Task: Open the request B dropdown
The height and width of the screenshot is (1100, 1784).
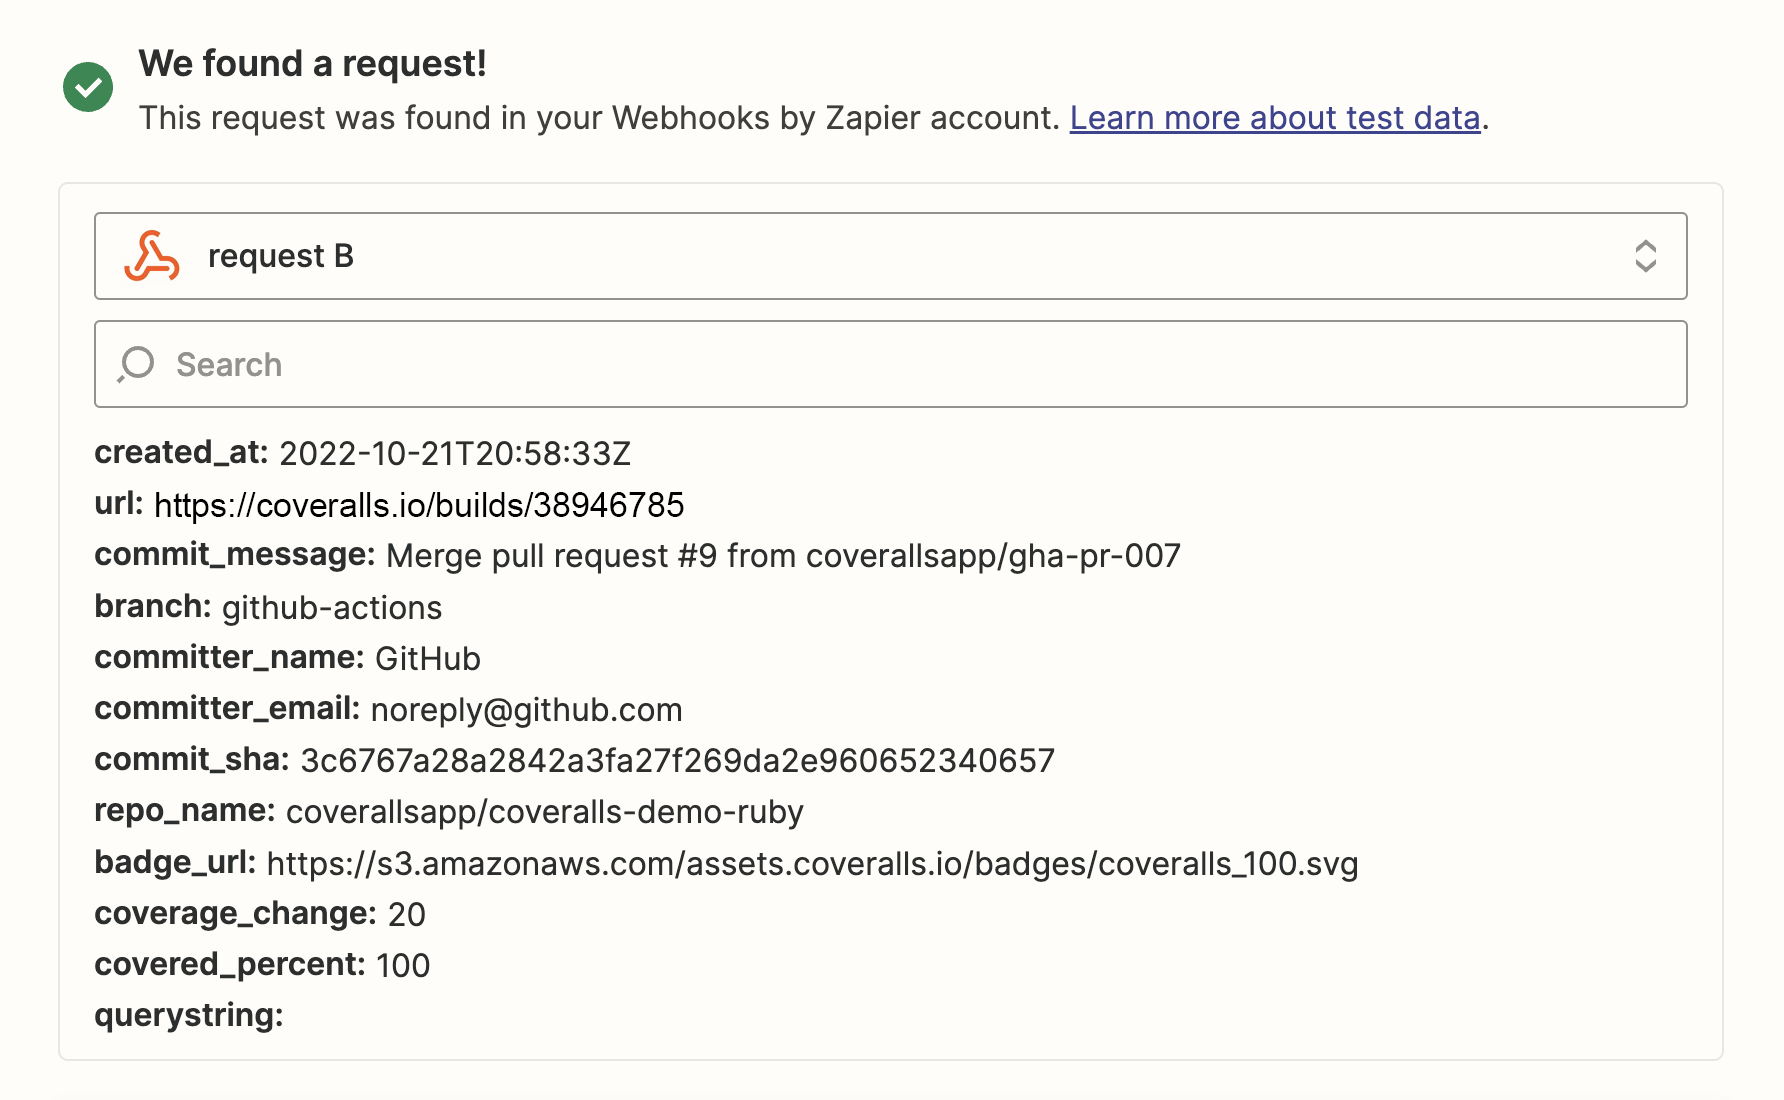Action: click(889, 256)
